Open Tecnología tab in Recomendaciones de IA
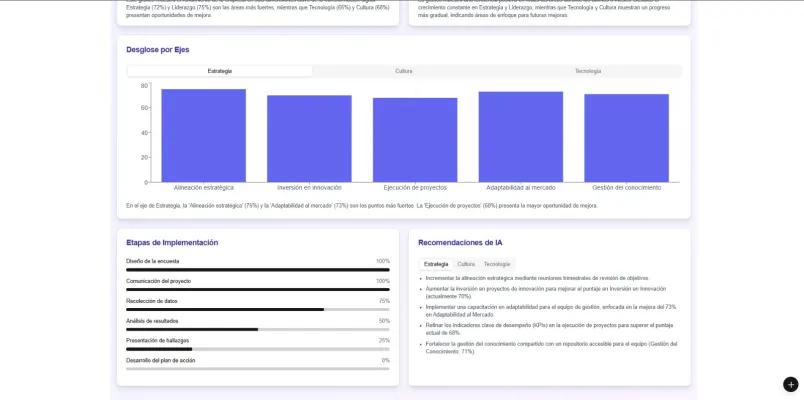The image size is (804, 400). (x=497, y=264)
